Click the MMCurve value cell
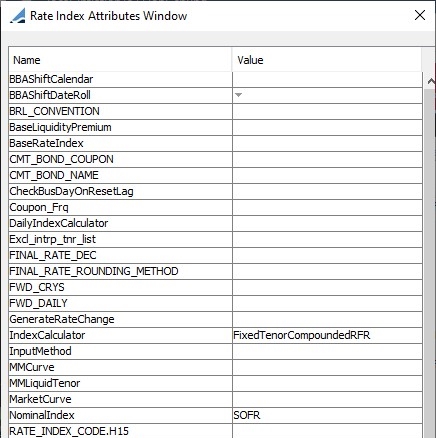 click(327, 367)
